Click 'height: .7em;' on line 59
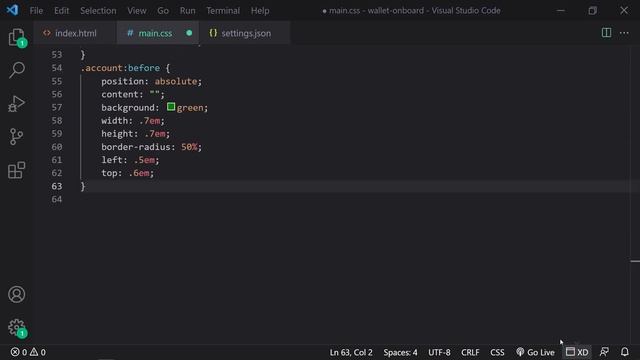 [136, 133]
